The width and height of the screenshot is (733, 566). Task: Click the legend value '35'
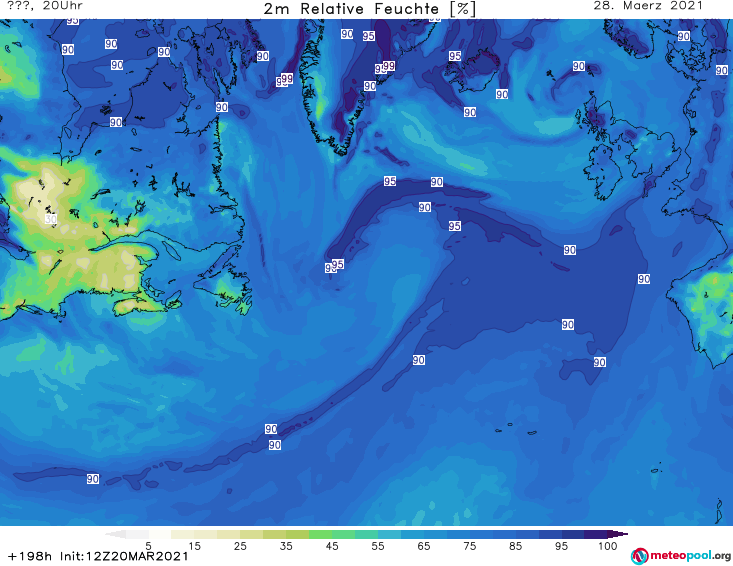click(286, 546)
